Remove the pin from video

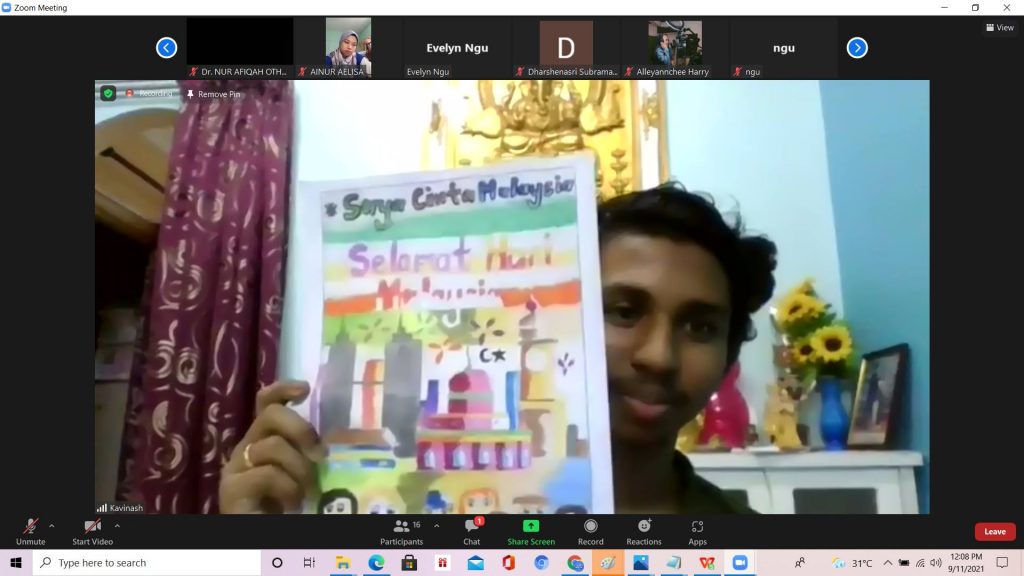[x=212, y=94]
